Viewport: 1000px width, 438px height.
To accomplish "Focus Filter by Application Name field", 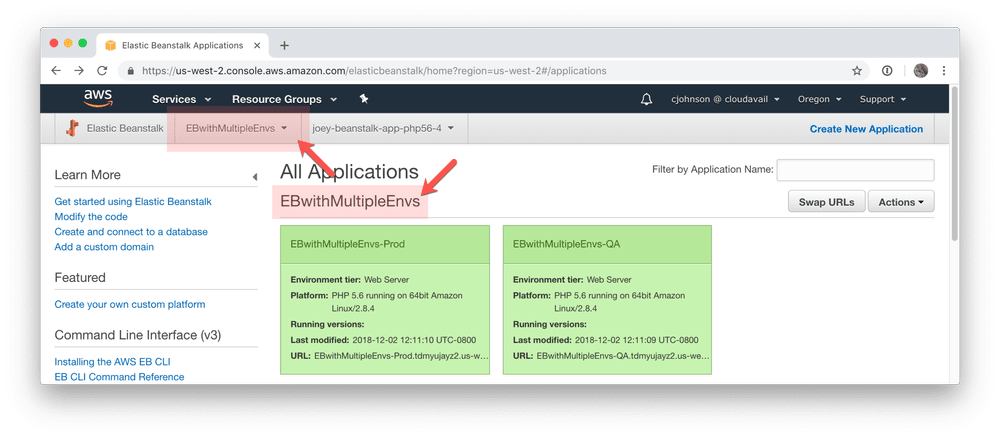I will 855,170.
